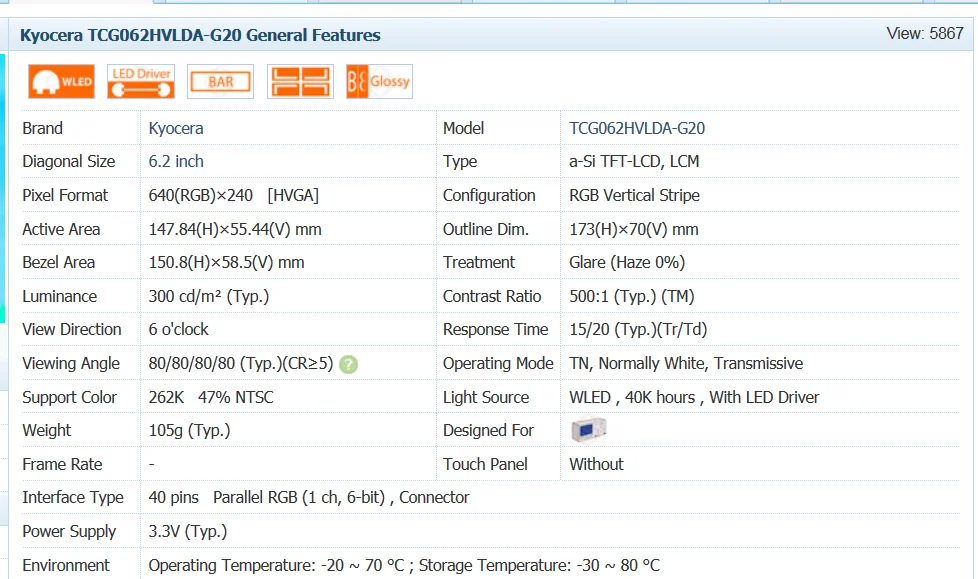The image size is (978, 579).
Task: Select the view direction value 6 o'clock
Action: tap(178, 329)
